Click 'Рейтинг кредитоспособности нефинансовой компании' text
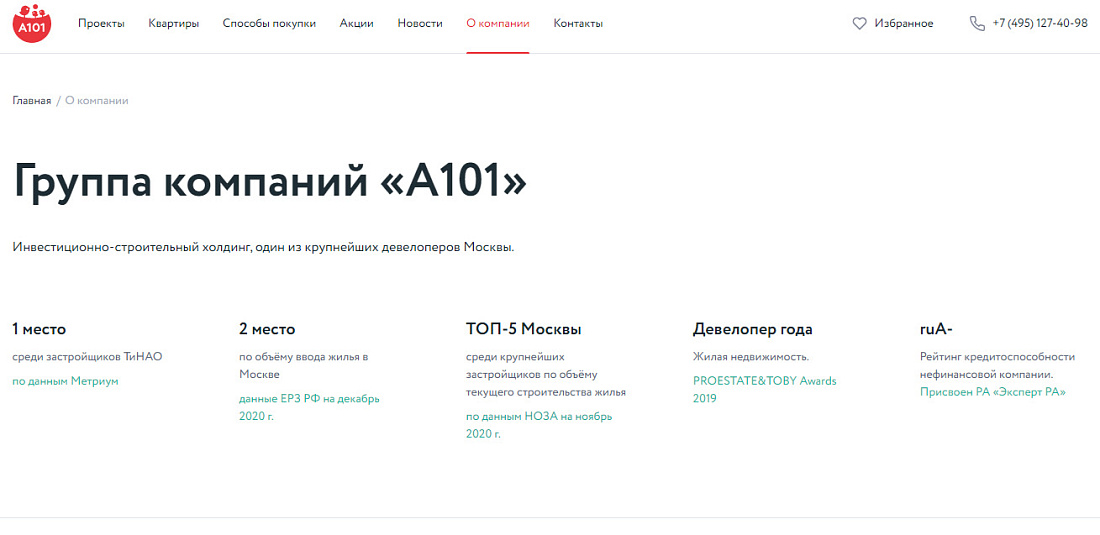Viewport: 1100px width, 535px height. point(998,365)
